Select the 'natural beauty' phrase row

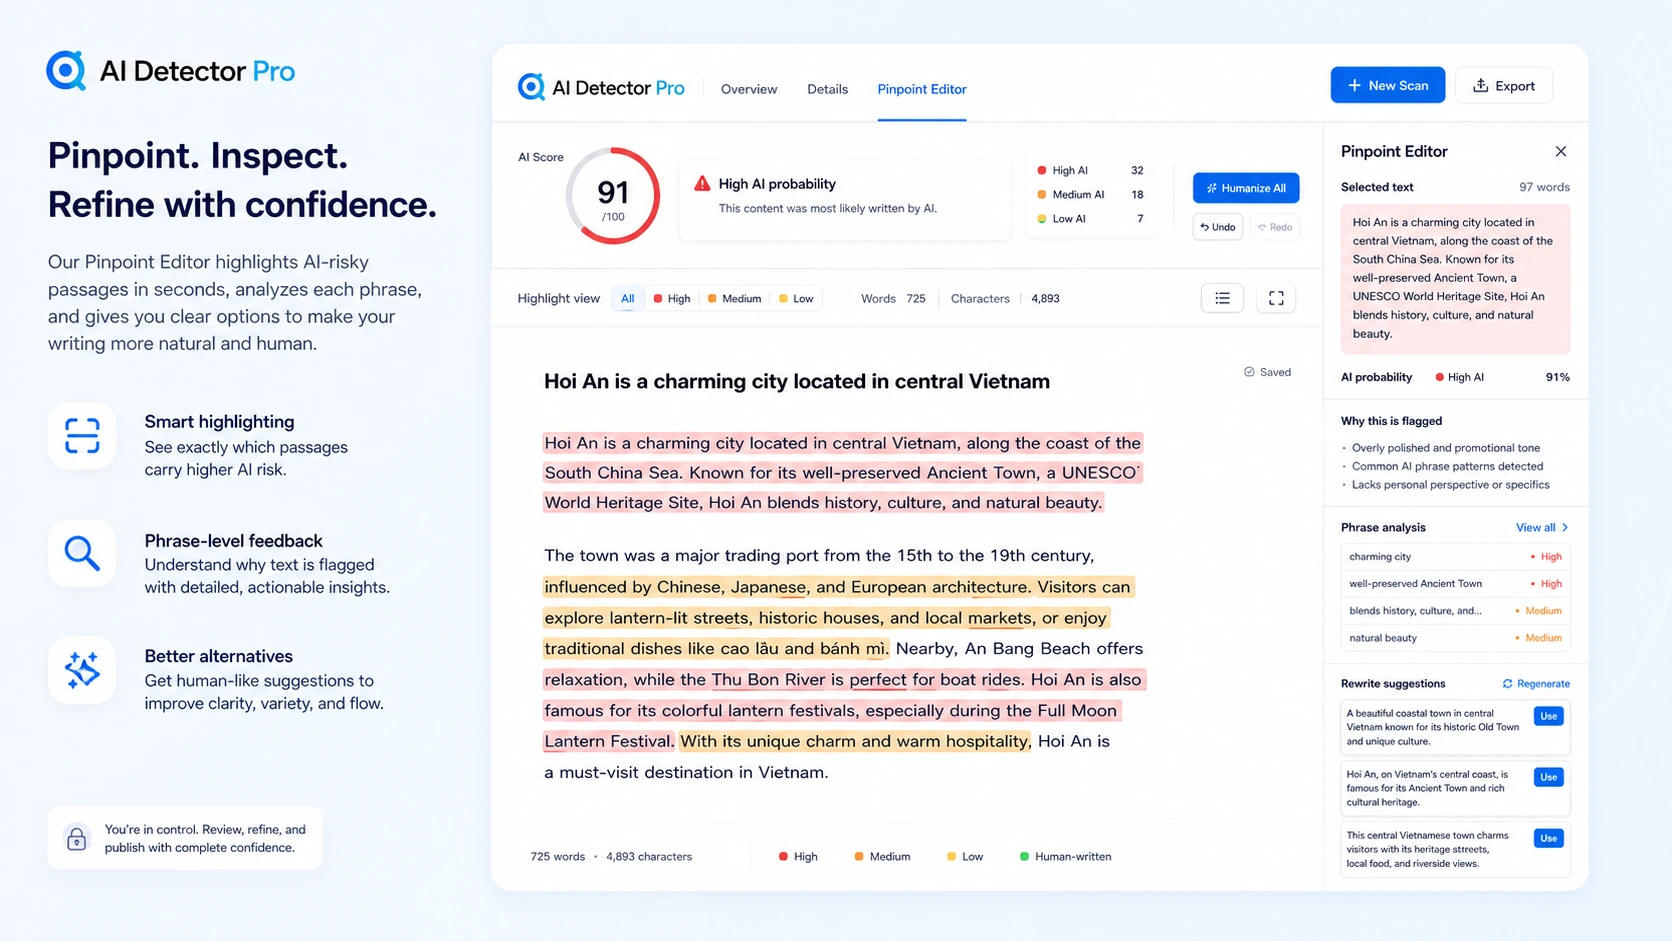point(1455,638)
